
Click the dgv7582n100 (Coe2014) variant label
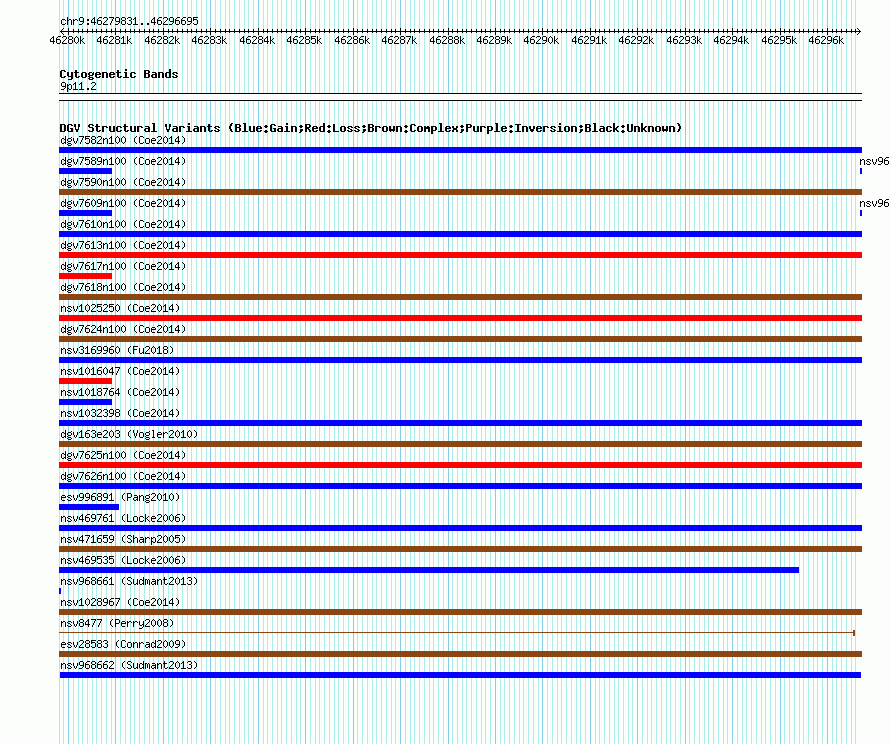[x=123, y=140]
